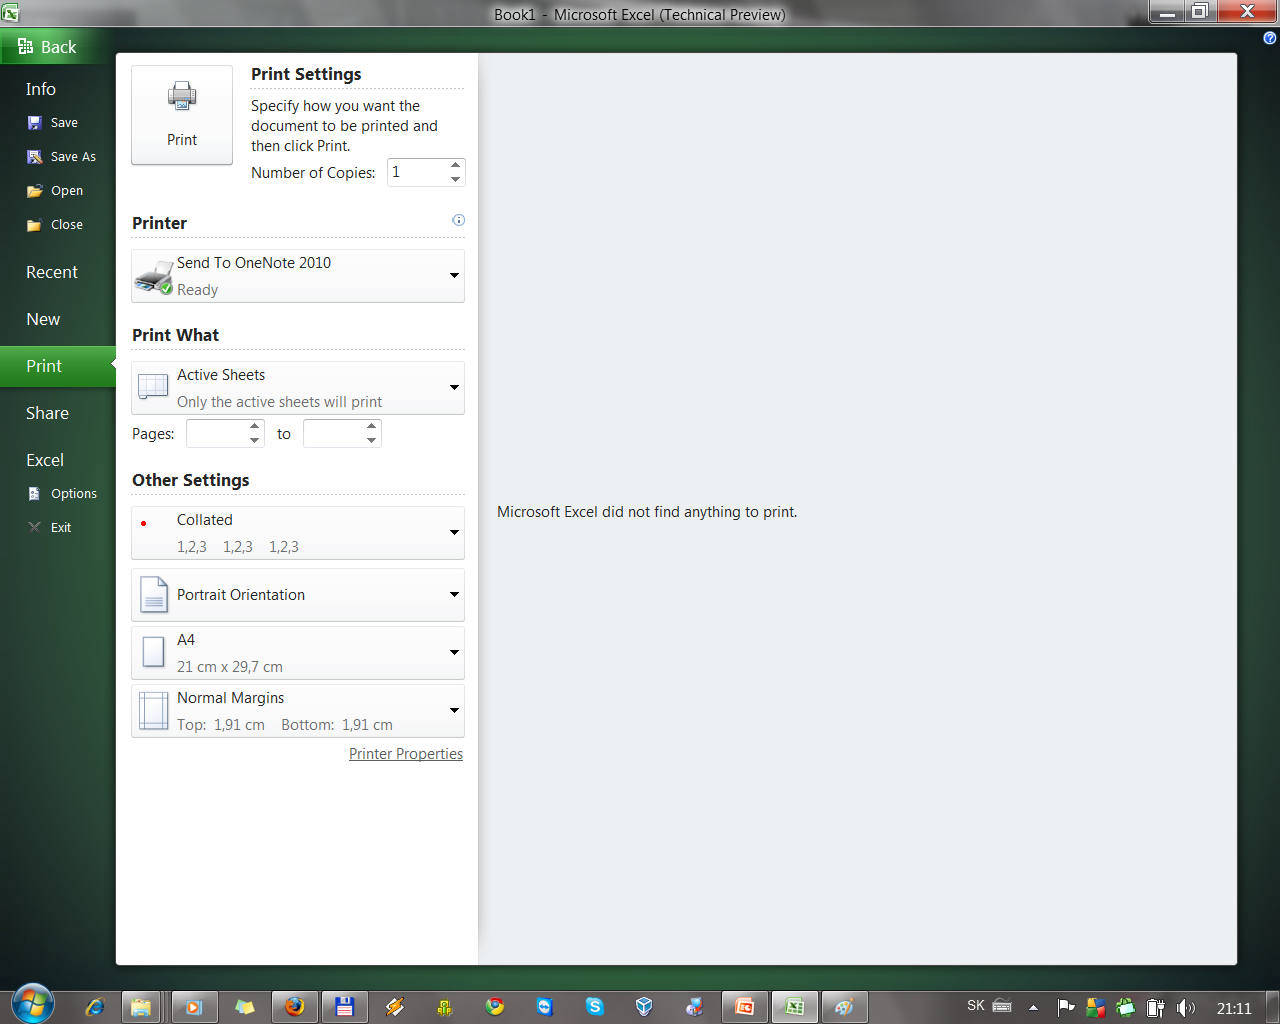The height and width of the screenshot is (1024, 1280).
Task: Show hidden tray icons arrow
Action: [1034, 1007]
